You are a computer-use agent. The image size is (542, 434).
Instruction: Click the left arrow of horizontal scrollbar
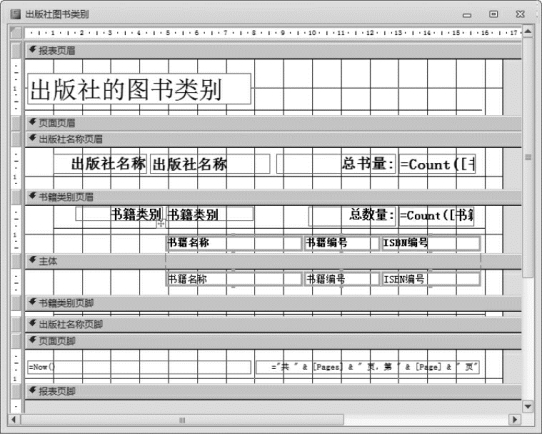click(x=14, y=420)
